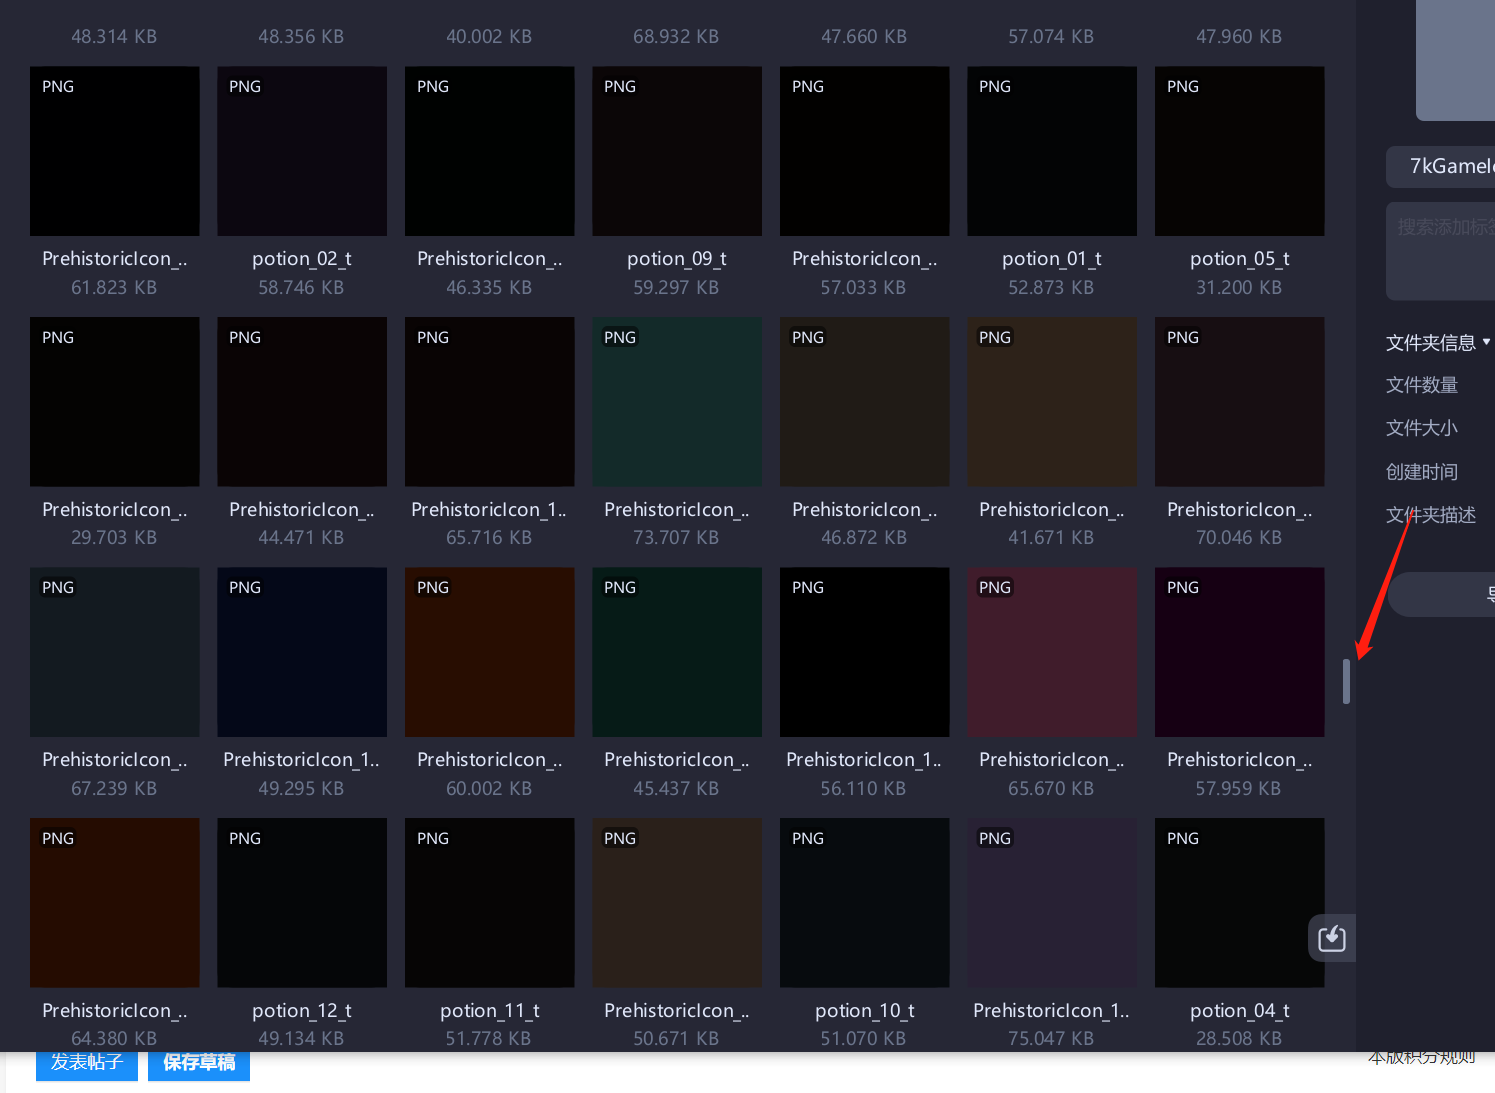This screenshot has width=1495, height=1093.
Task: Open the 本版积分规则 link
Action: coord(1421,1058)
